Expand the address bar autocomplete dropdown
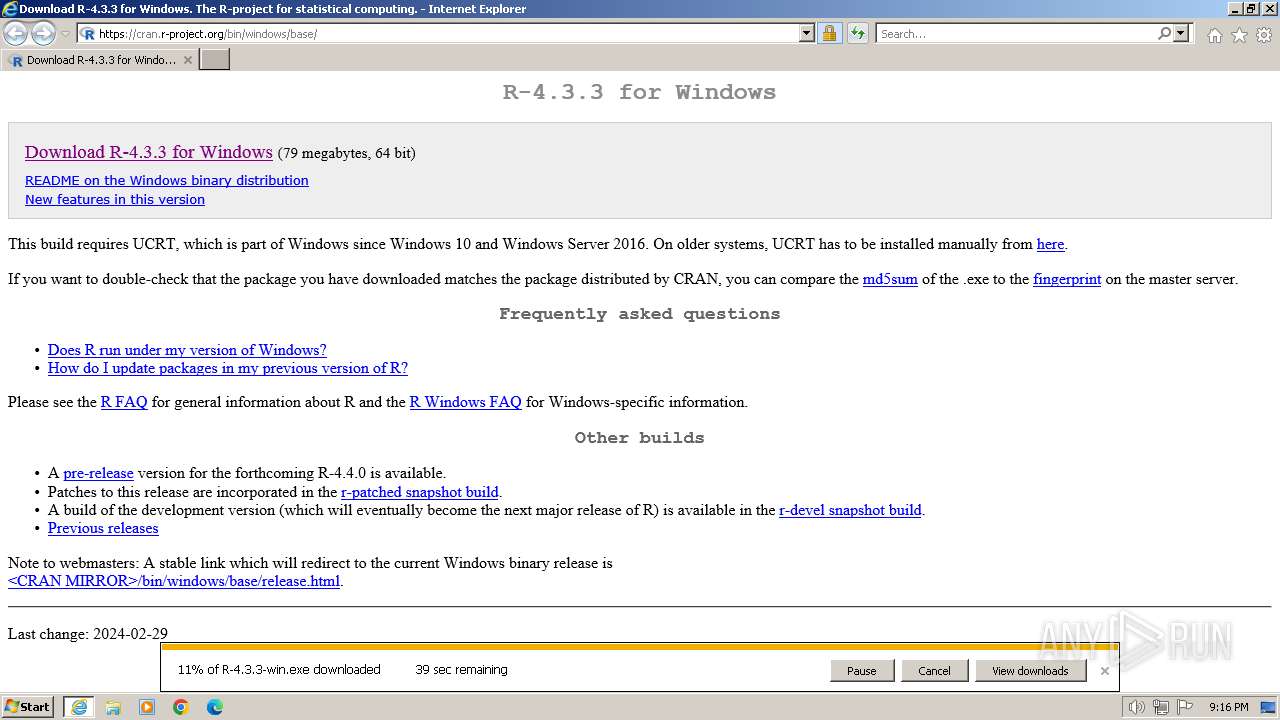This screenshot has height=720, width=1280. click(x=807, y=34)
